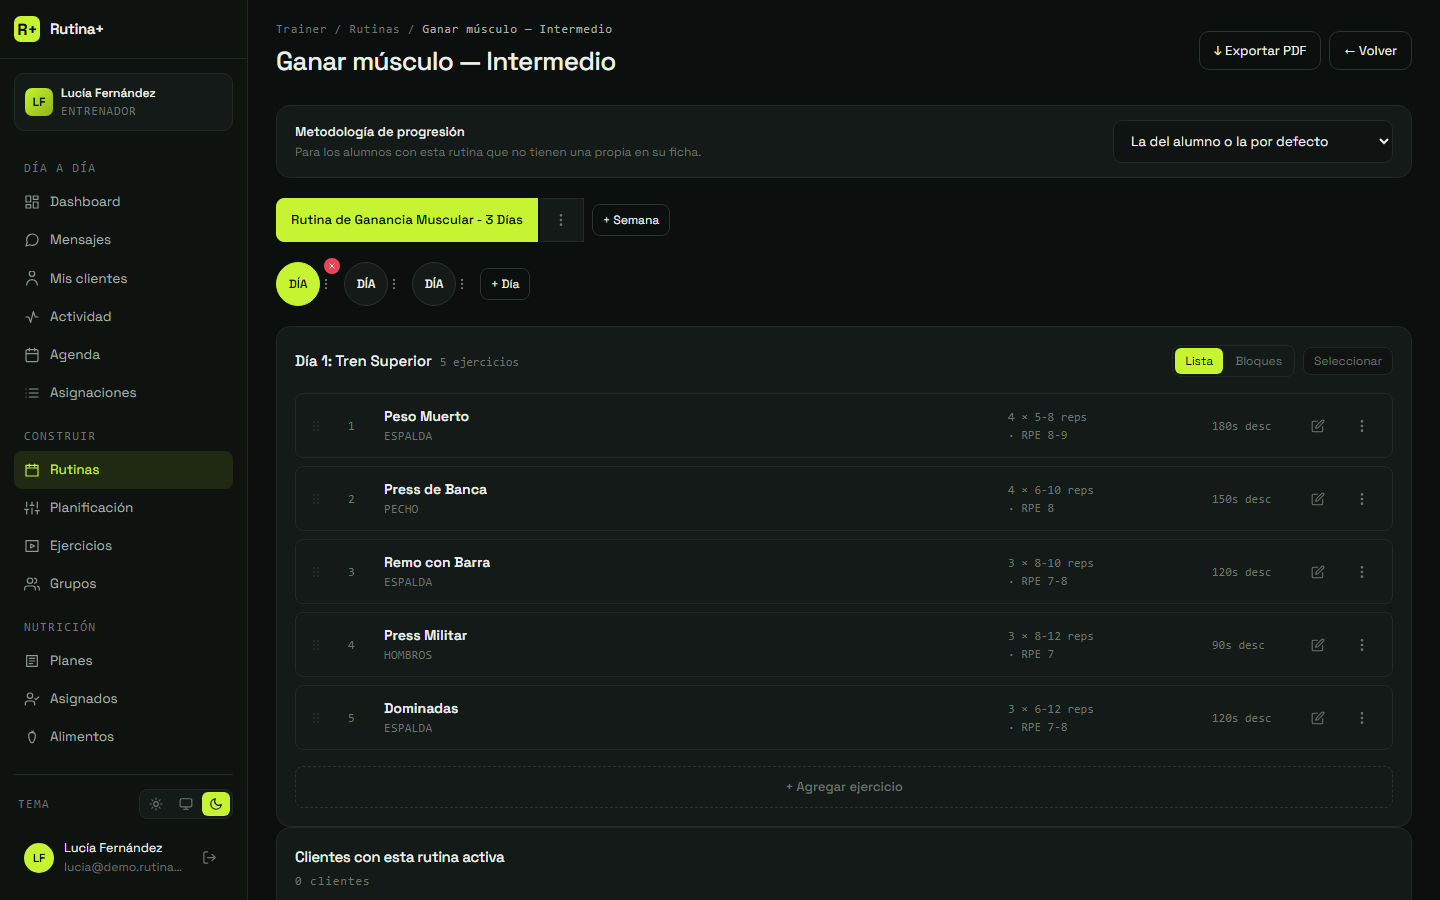Edit the Press Militar exercise
The width and height of the screenshot is (1440, 900).
point(1318,645)
